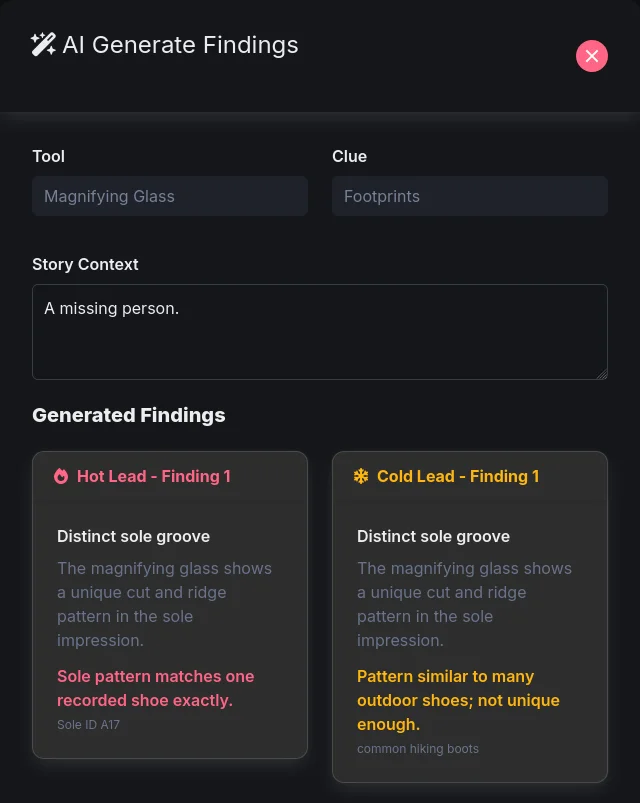This screenshot has height=803, width=640.
Task: Click the common hiking boots note
Action: click(x=418, y=749)
